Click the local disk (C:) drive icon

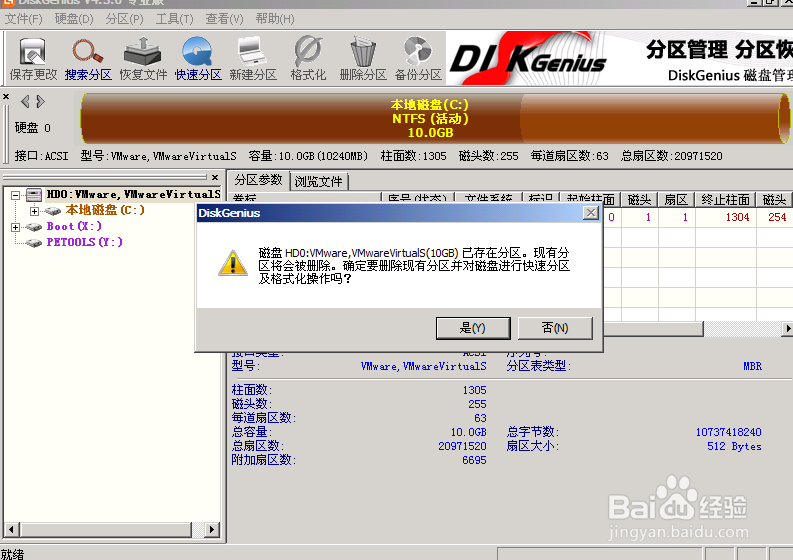coord(53,210)
